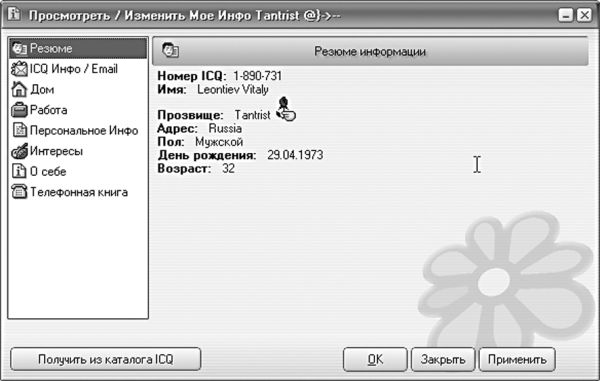Click the Возраст label
The image size is (600, 381).
pos(184,168)
